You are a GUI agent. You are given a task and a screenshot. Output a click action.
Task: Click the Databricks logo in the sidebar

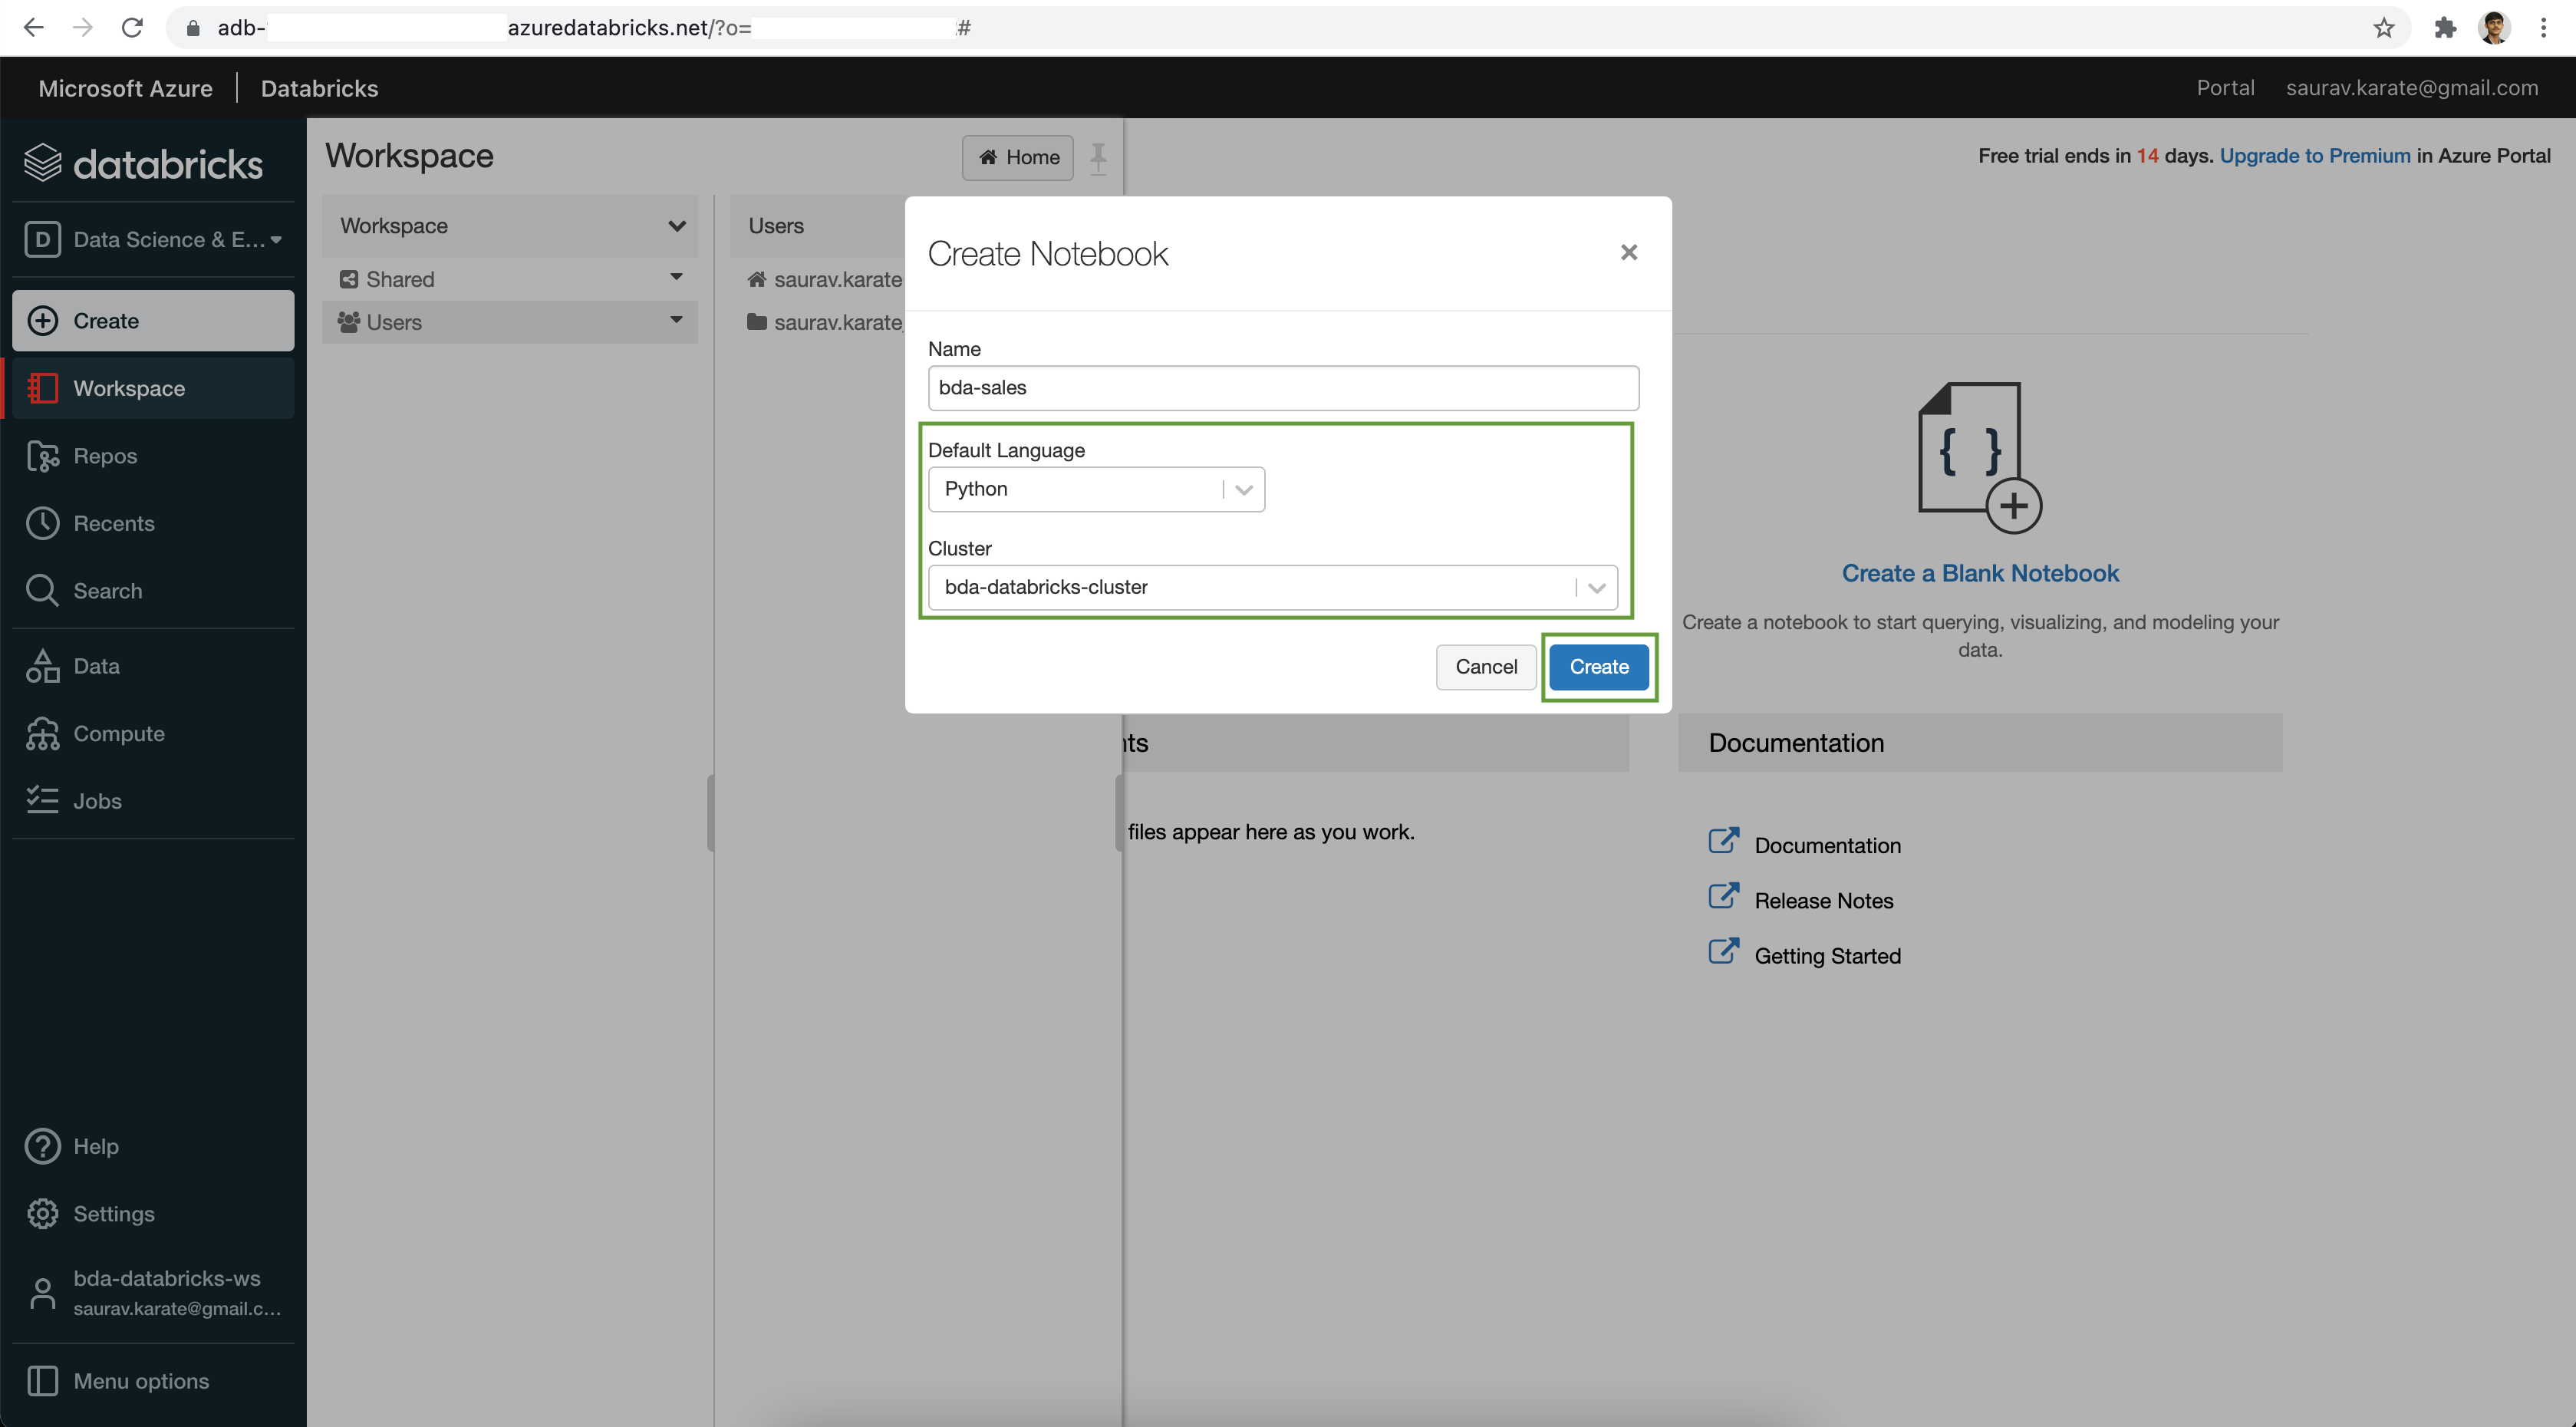pos(143,163)
